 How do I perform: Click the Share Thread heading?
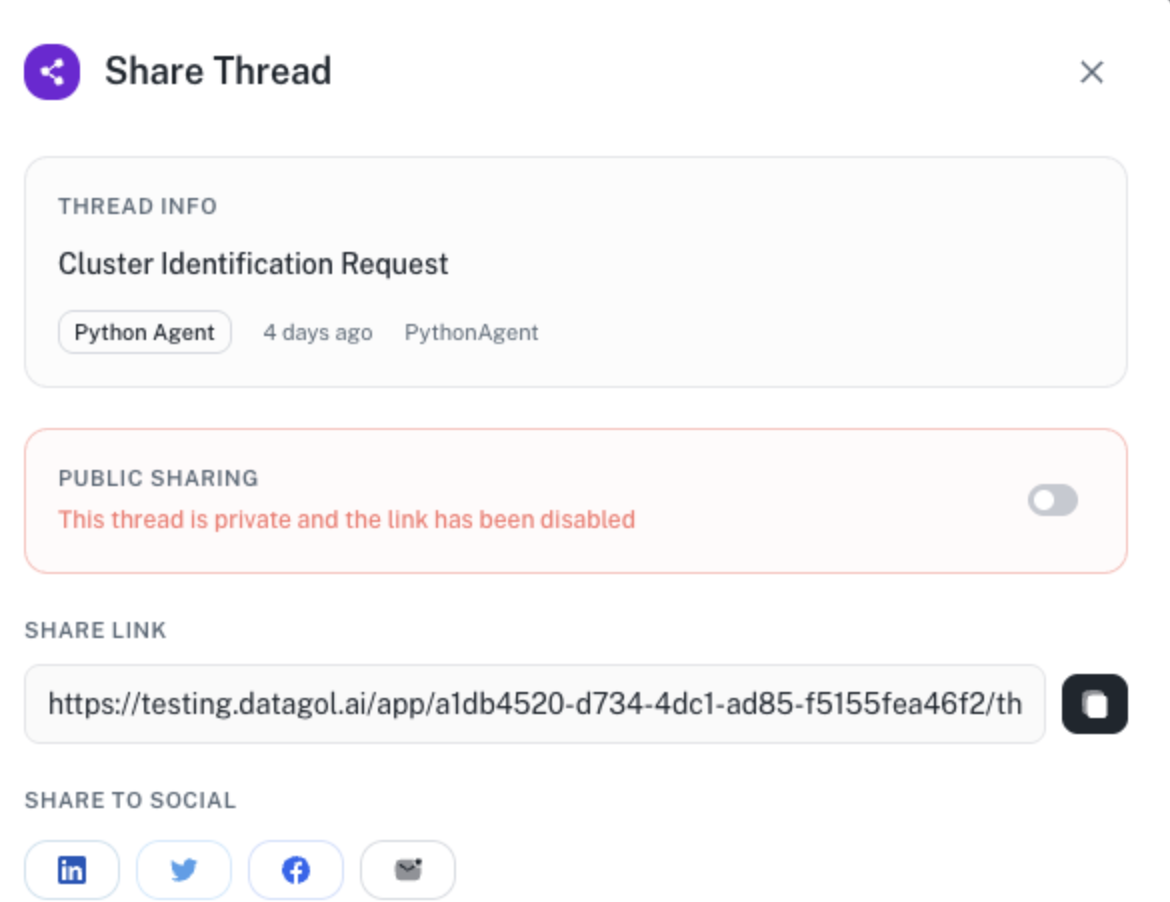[x=218, y=72]
